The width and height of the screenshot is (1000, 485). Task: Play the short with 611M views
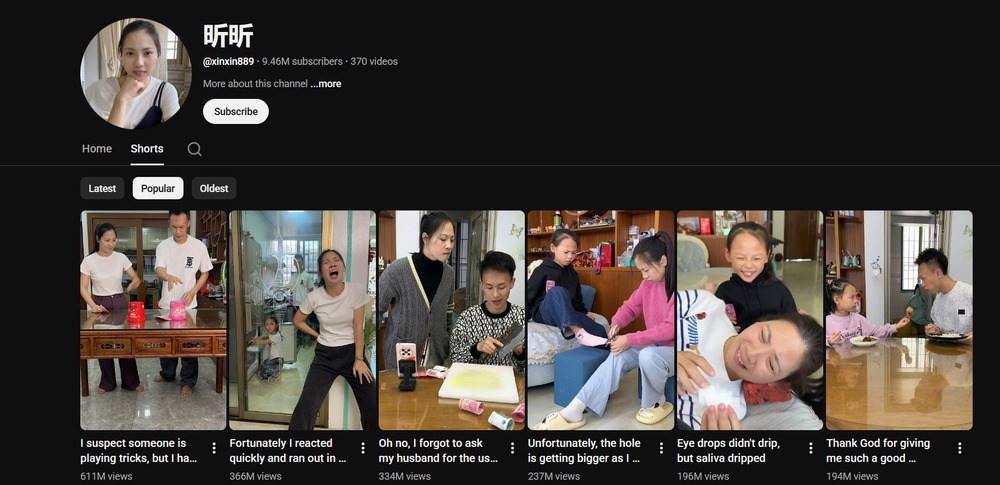click(153, 320)
